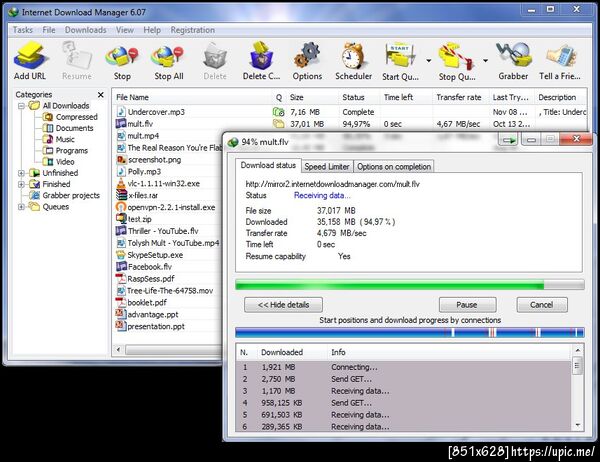Stop the selected download via Stop icon
The height and width of the screenshot is (462, 600).
pos(122,57)
